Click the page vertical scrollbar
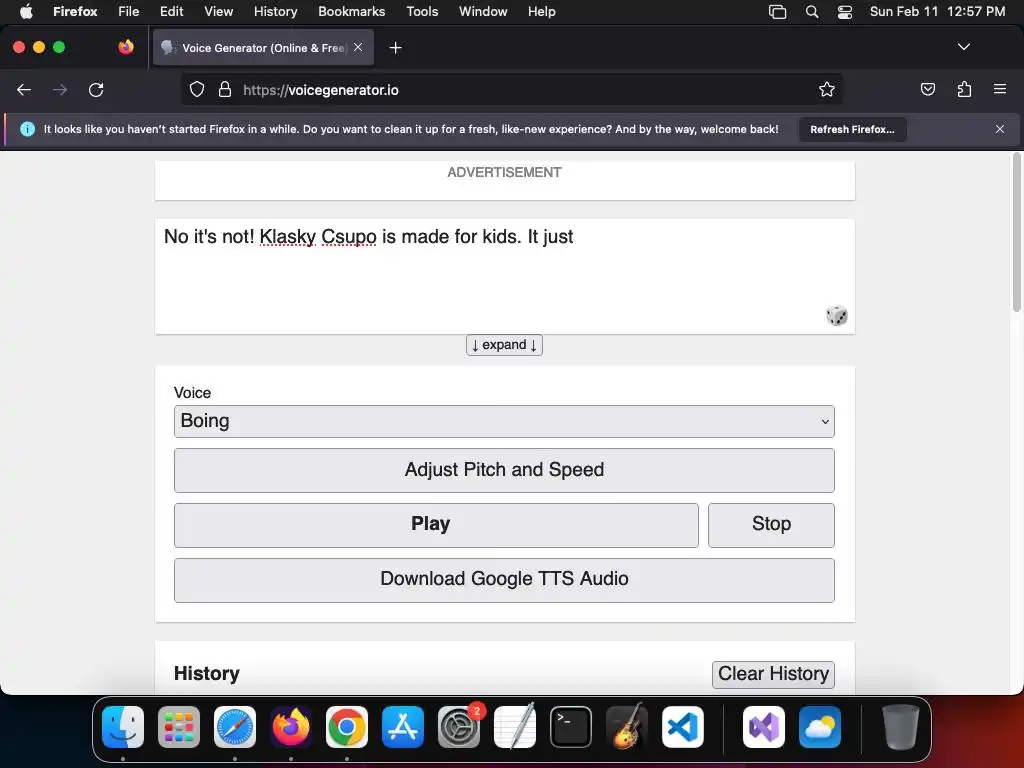This screenshot has width=1024, height=768. (x=1017, y=232)
